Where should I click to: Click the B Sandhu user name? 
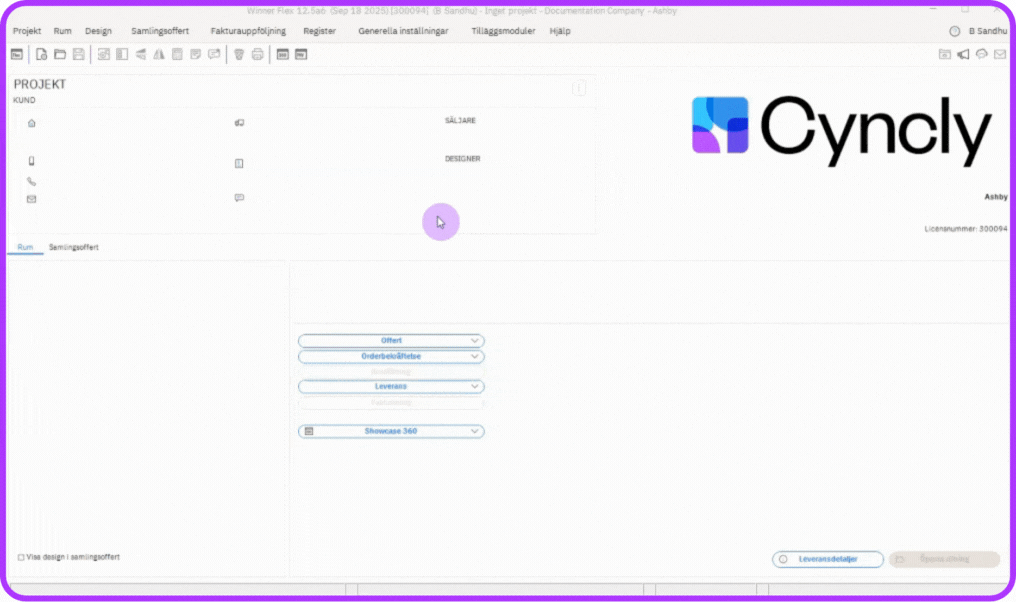point(987,31)
